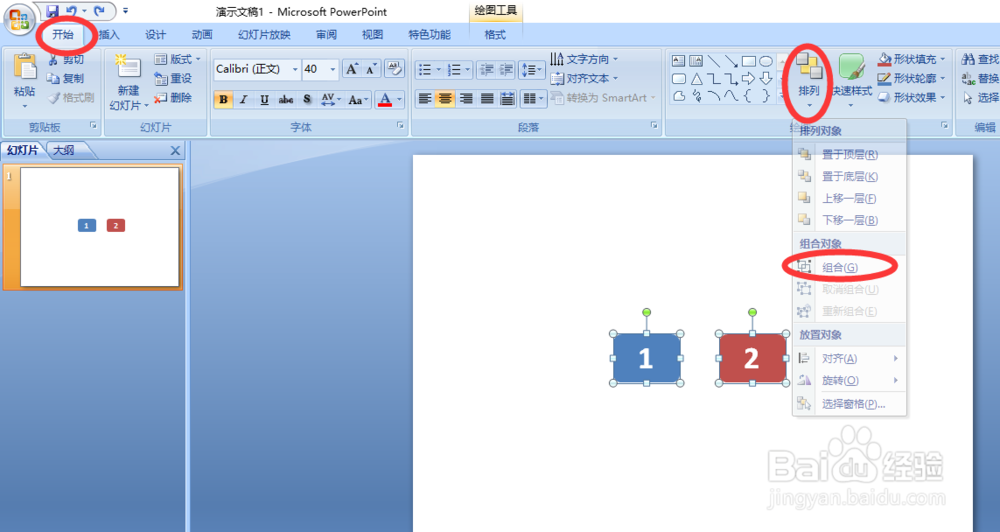Switch to Slide Show (幻灯片放映) tab
Viewport: 1000px width, 532px height.
[x=264, y=34]
